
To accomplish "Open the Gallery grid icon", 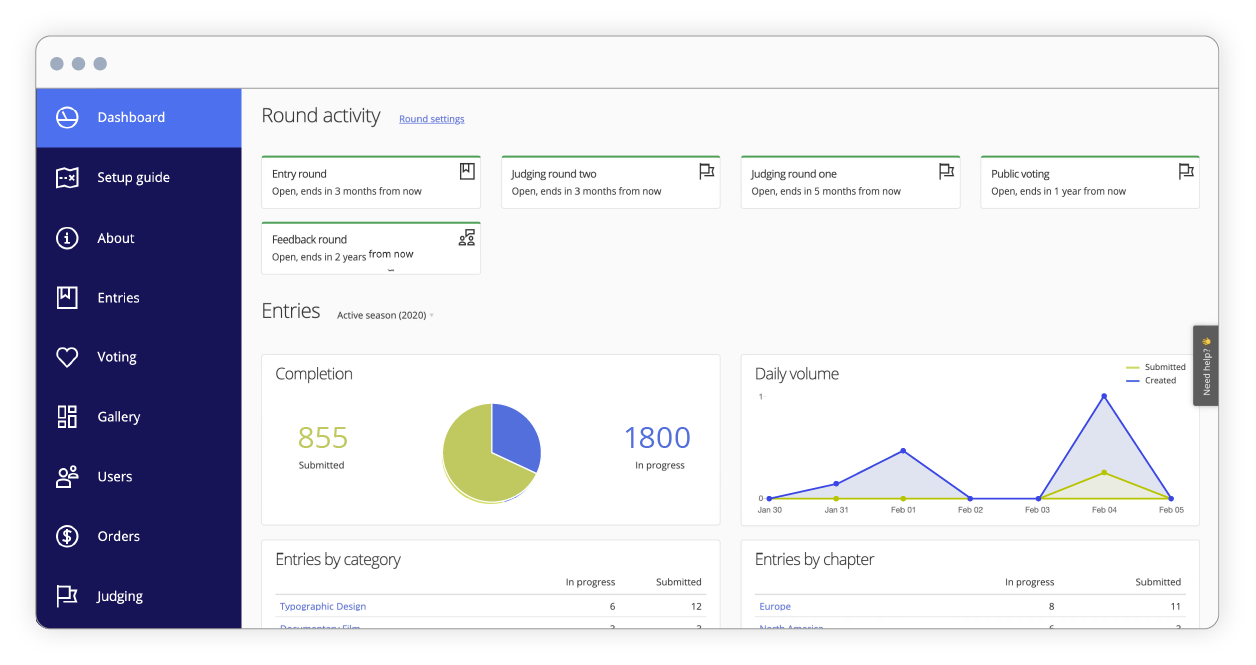I will pos(66,416).
